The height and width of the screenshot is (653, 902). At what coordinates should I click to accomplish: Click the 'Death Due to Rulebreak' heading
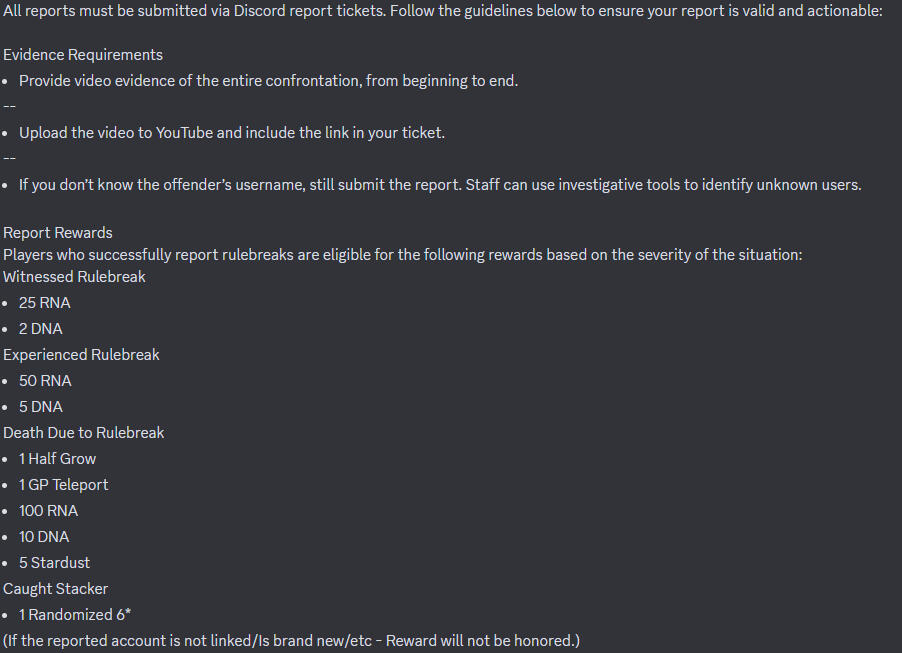coord(83,433)
